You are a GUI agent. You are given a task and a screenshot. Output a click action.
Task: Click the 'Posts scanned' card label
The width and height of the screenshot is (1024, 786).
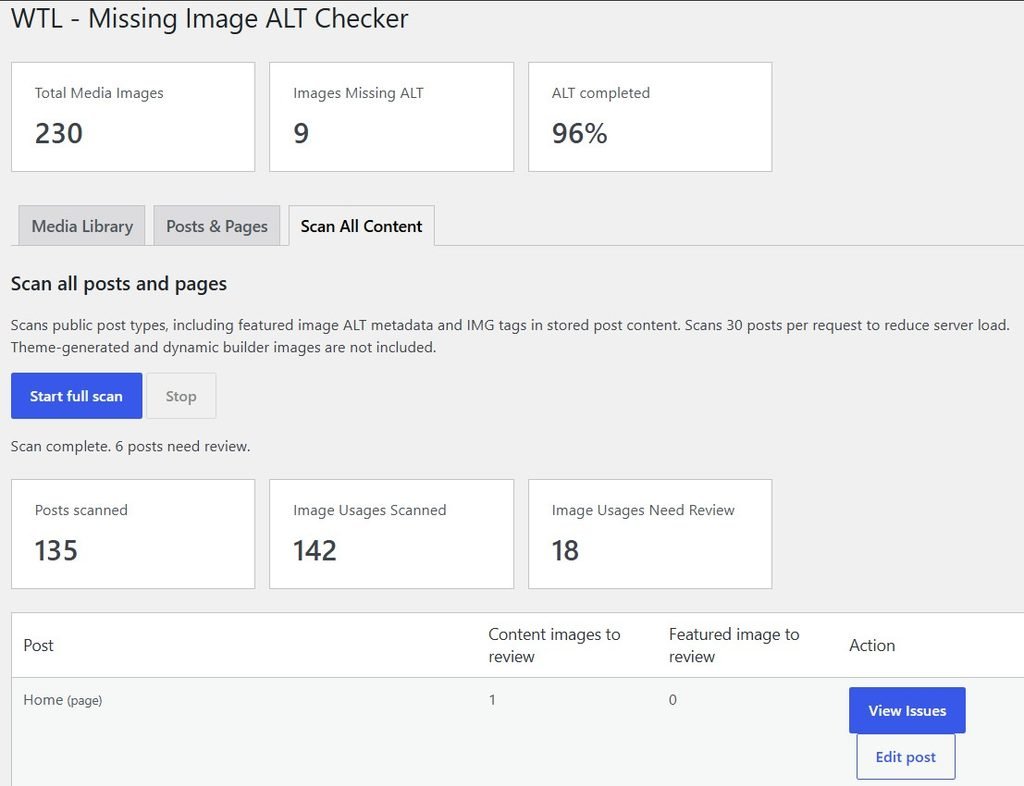click(81, 510)
